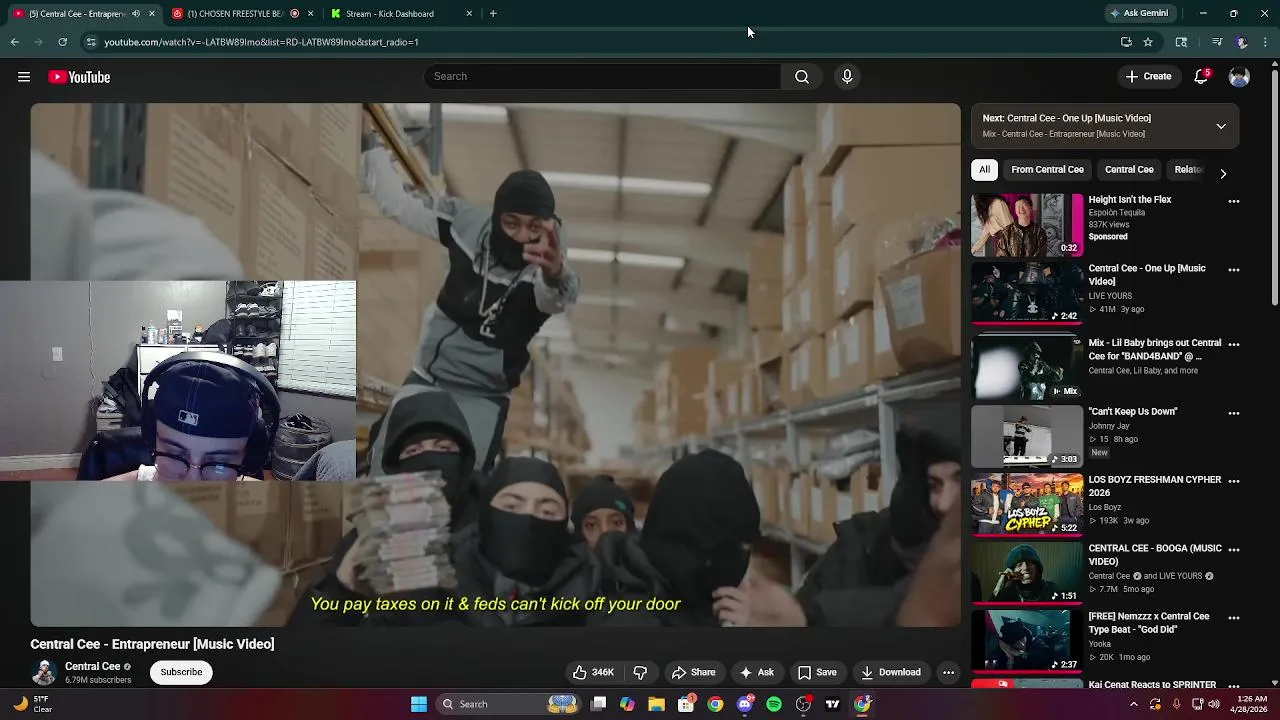Open the YouTube hamburger guide menu

(24, 77)
